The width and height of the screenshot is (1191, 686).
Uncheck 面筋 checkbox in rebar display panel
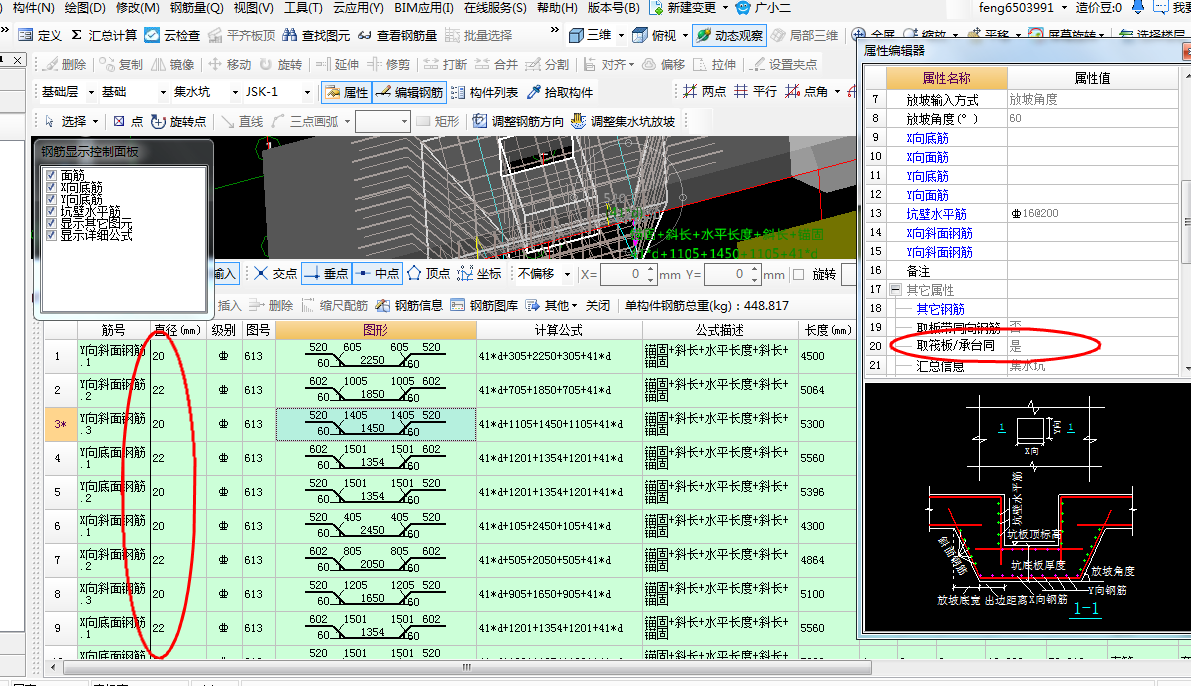pyautogui.click(x=51, y=175)
